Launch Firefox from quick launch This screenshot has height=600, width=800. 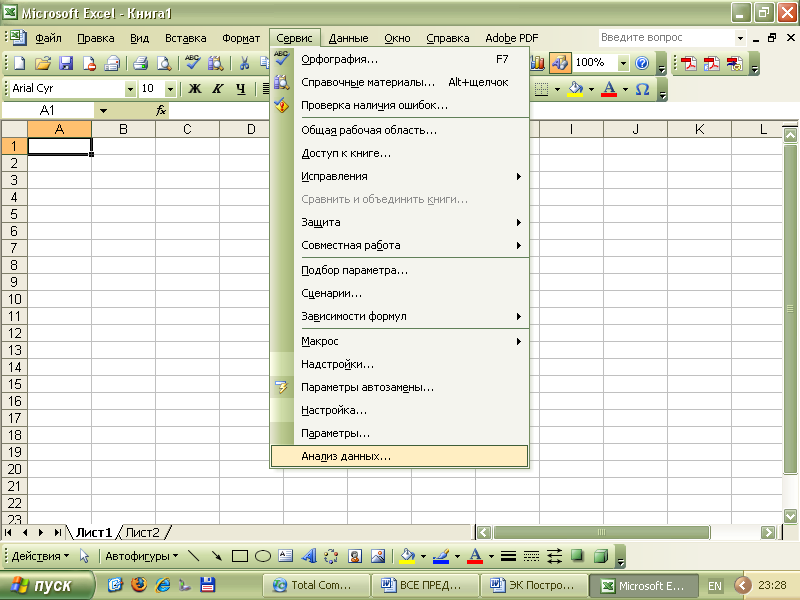139,585
